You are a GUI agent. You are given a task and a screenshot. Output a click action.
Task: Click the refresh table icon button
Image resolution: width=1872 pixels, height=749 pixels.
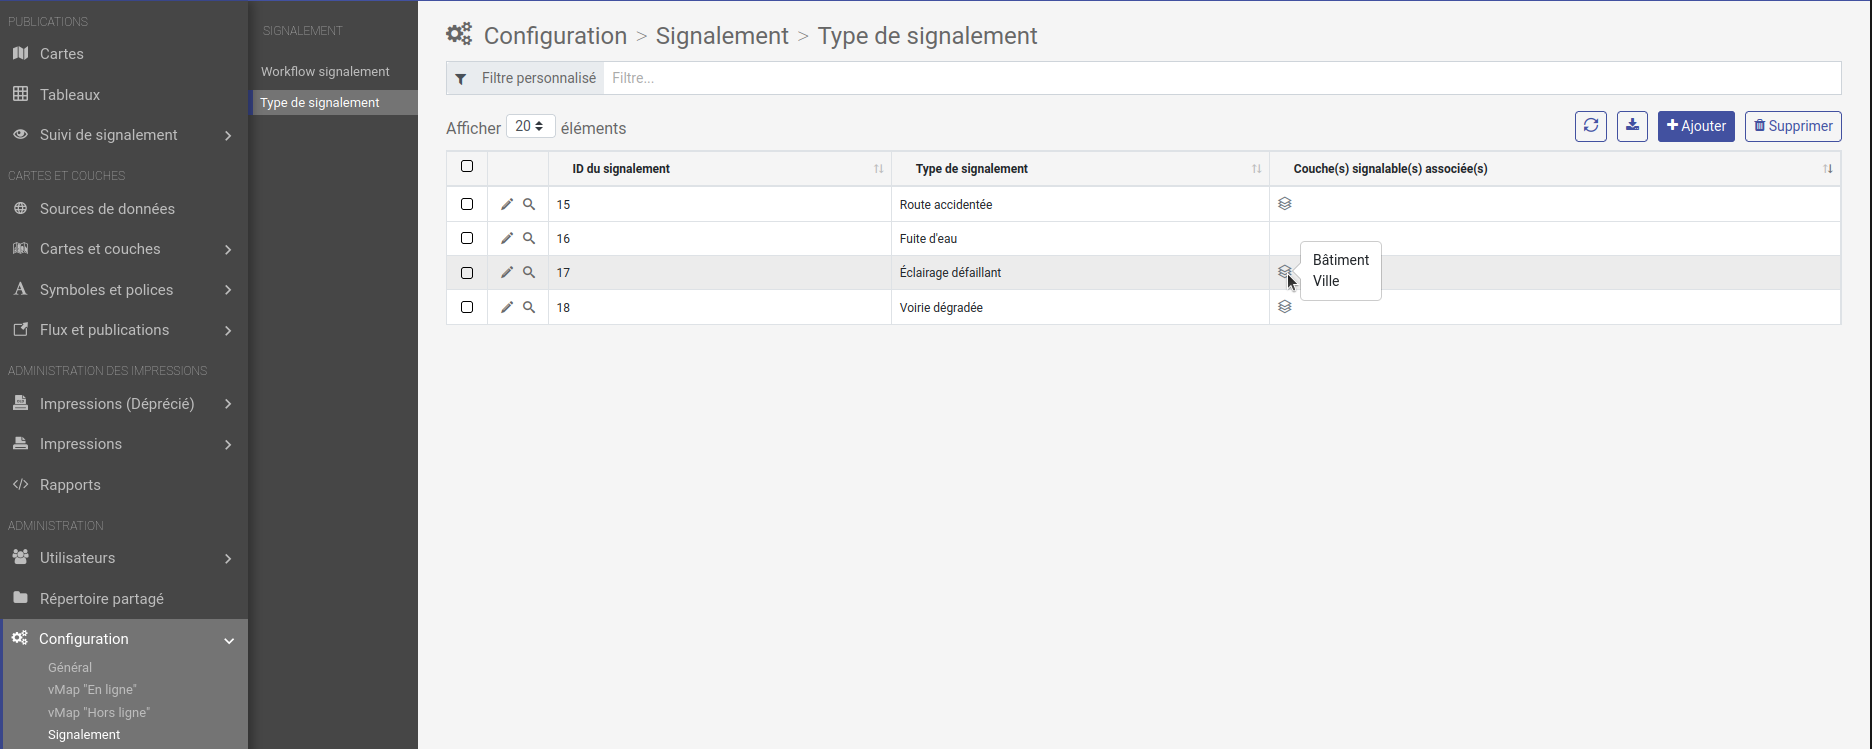pyautogui.click(x=1591, y=126)
